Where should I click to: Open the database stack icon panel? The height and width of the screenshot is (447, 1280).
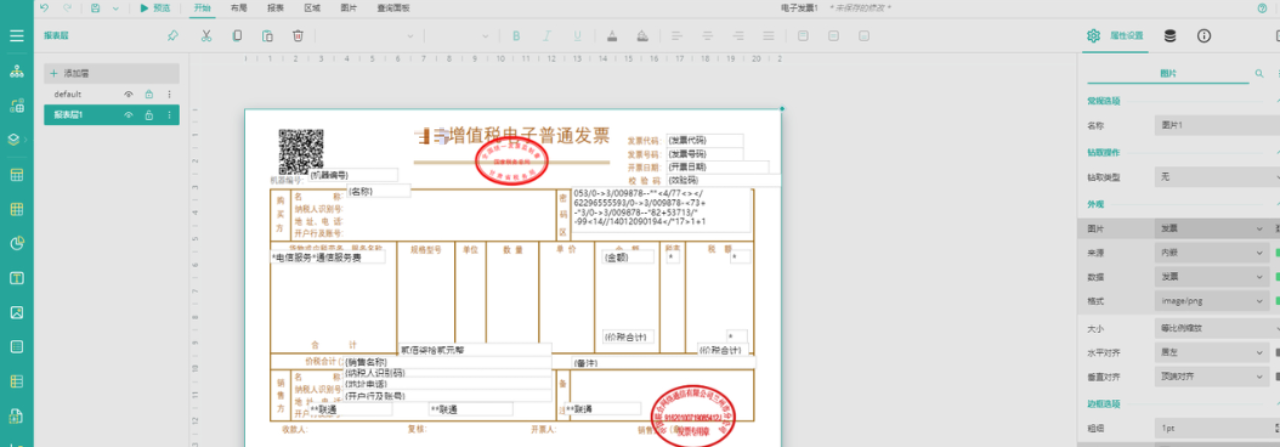click(1170, 36)
